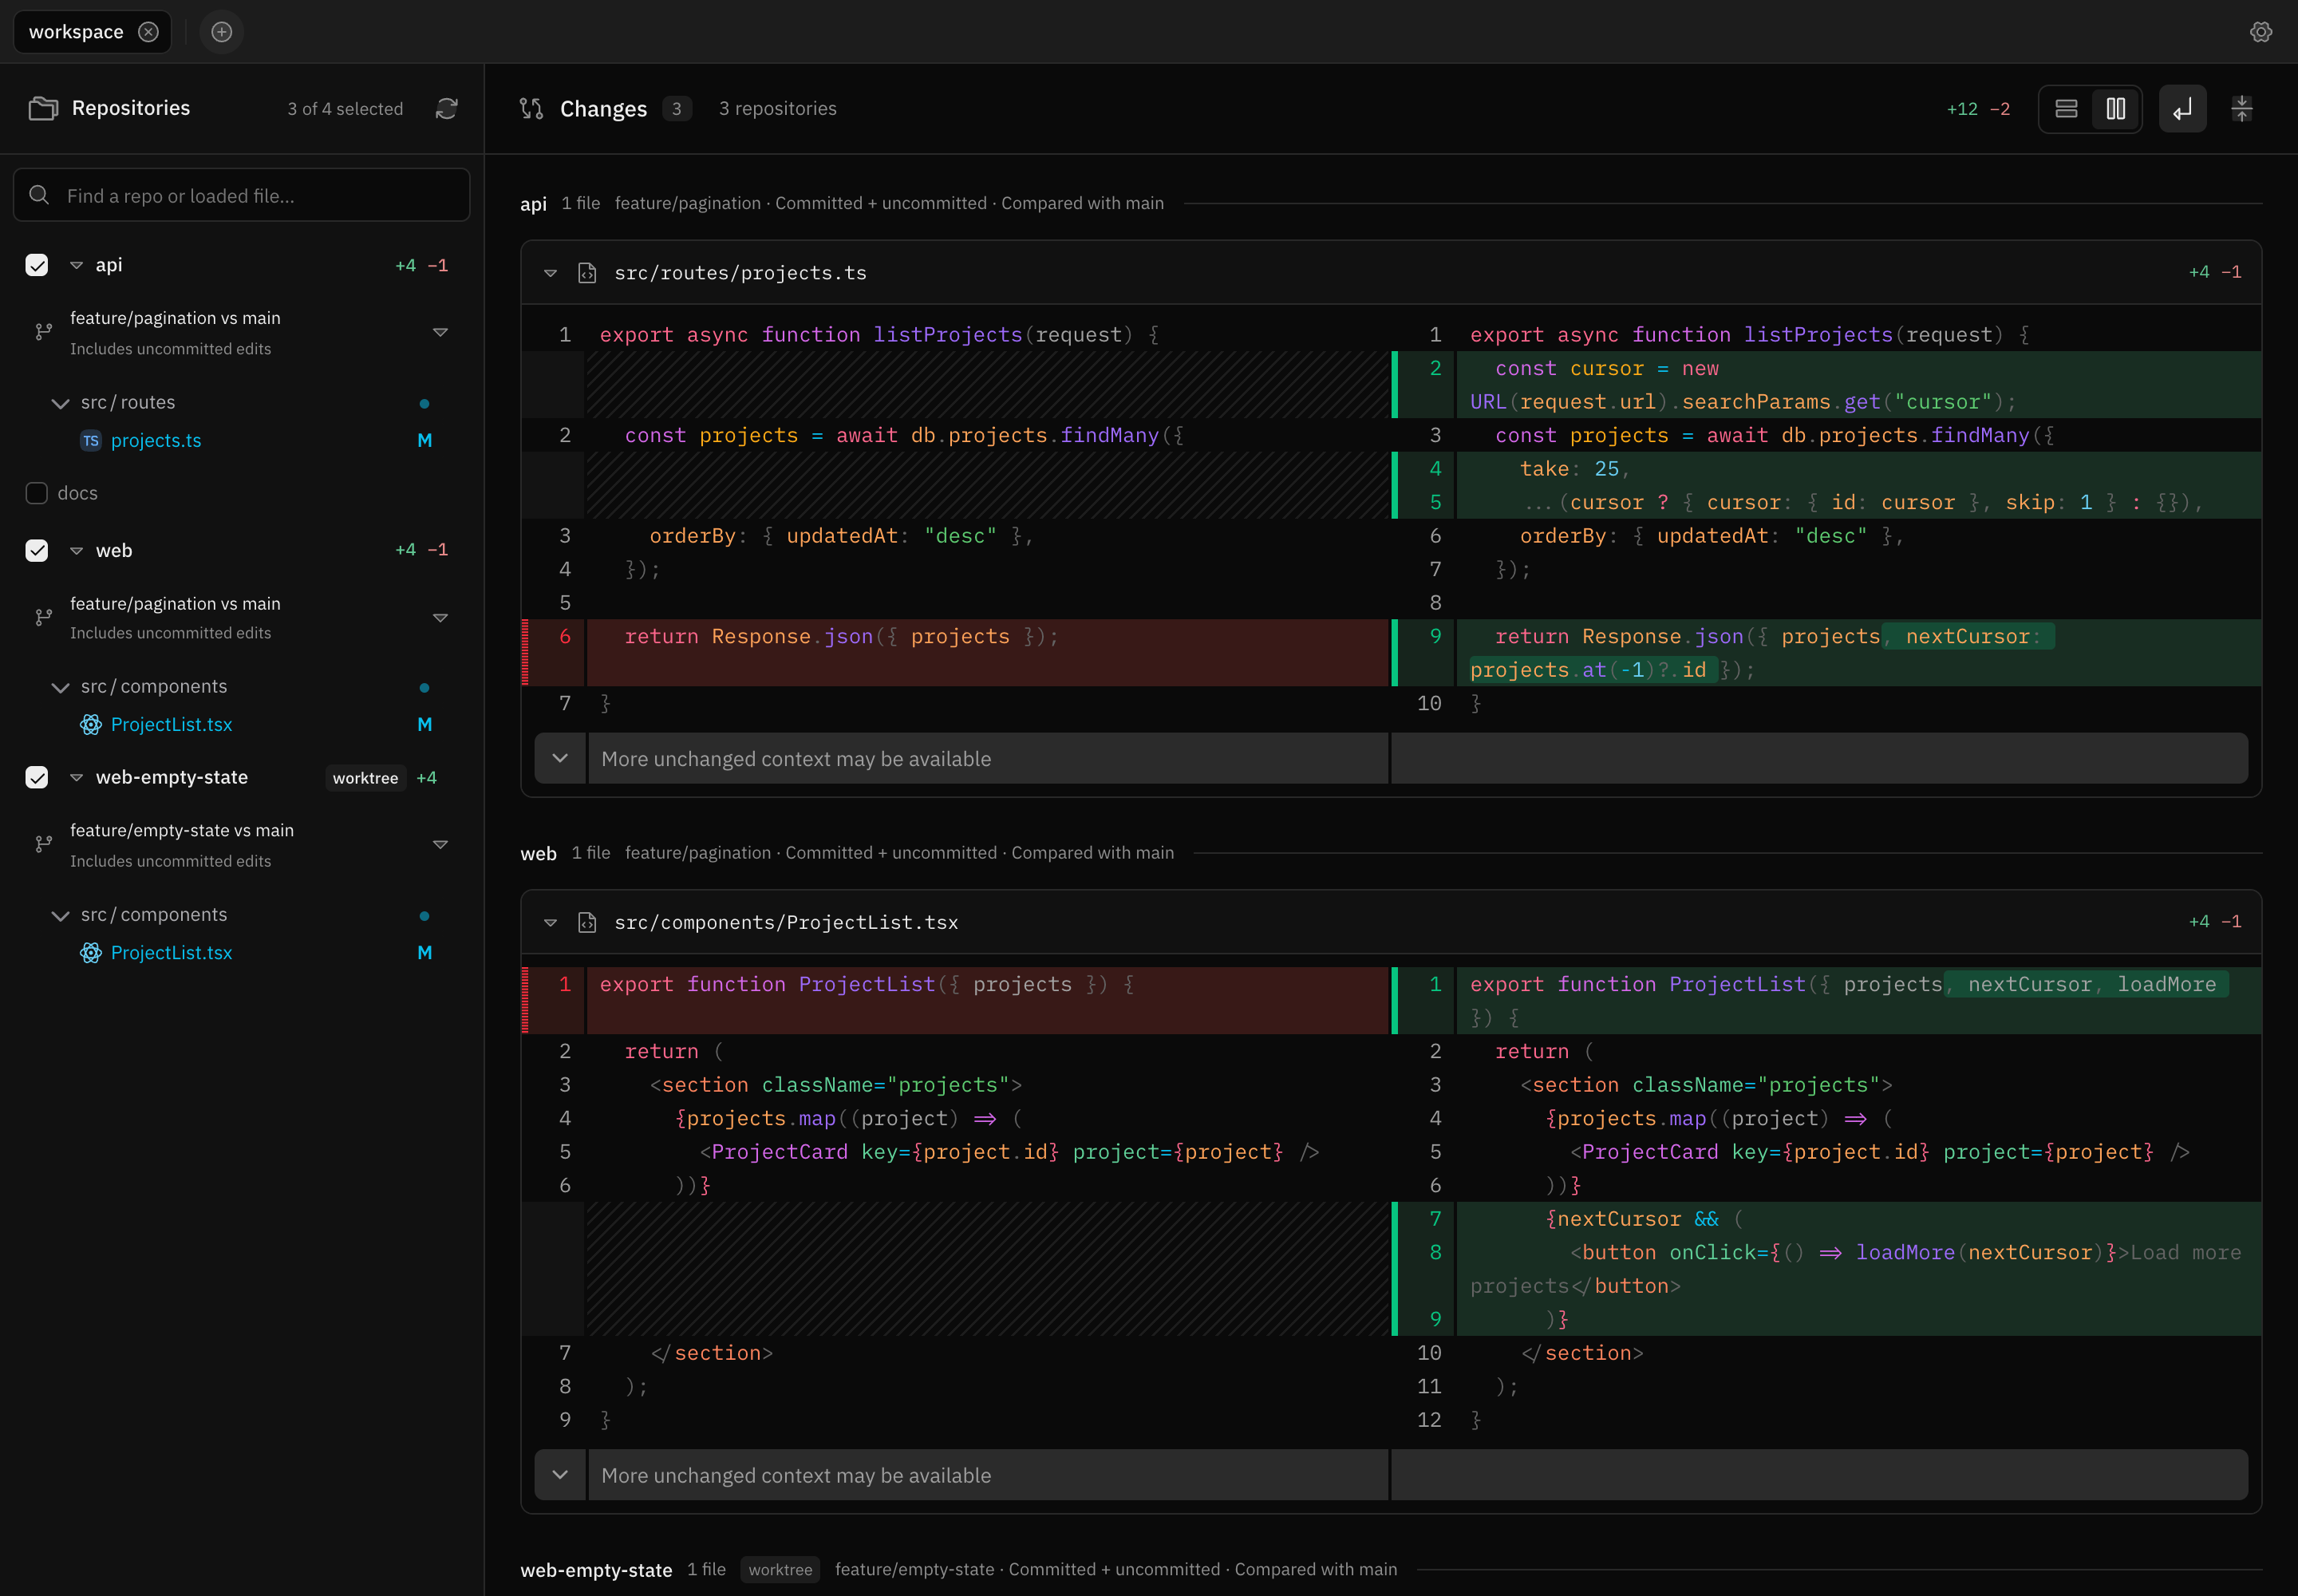Open ProjectList.tsx under web-empty-state
This screenshot has height=1596, width=2298.
[x=171, y=953]
